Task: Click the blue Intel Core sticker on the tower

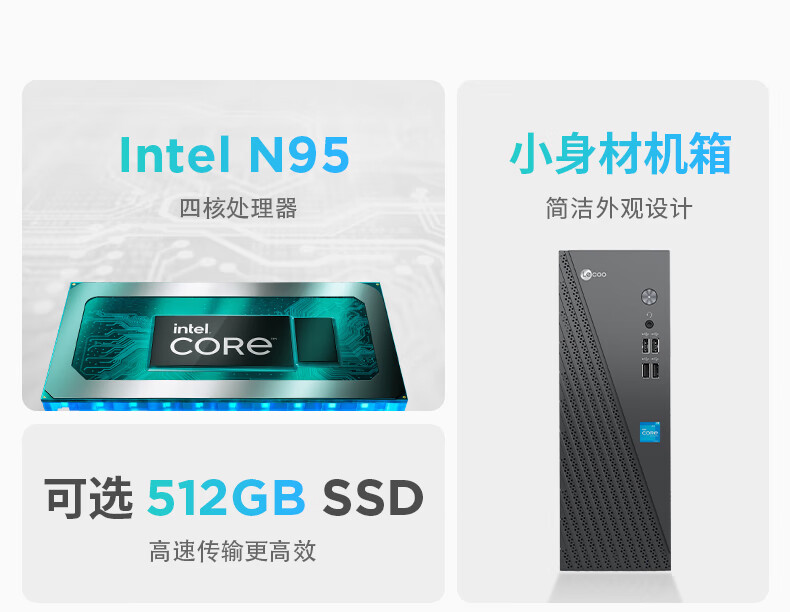Action: click(649, 432)
